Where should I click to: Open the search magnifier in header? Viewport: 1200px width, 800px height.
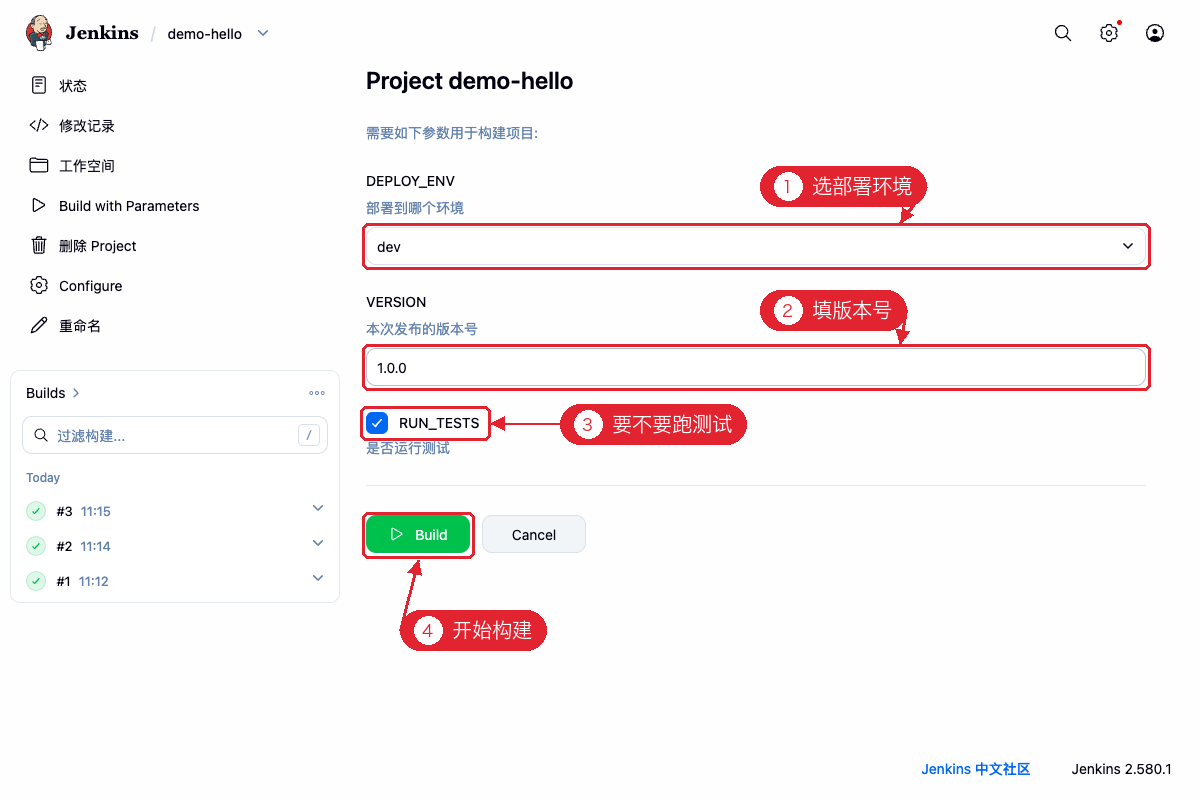coord(1063,33)
